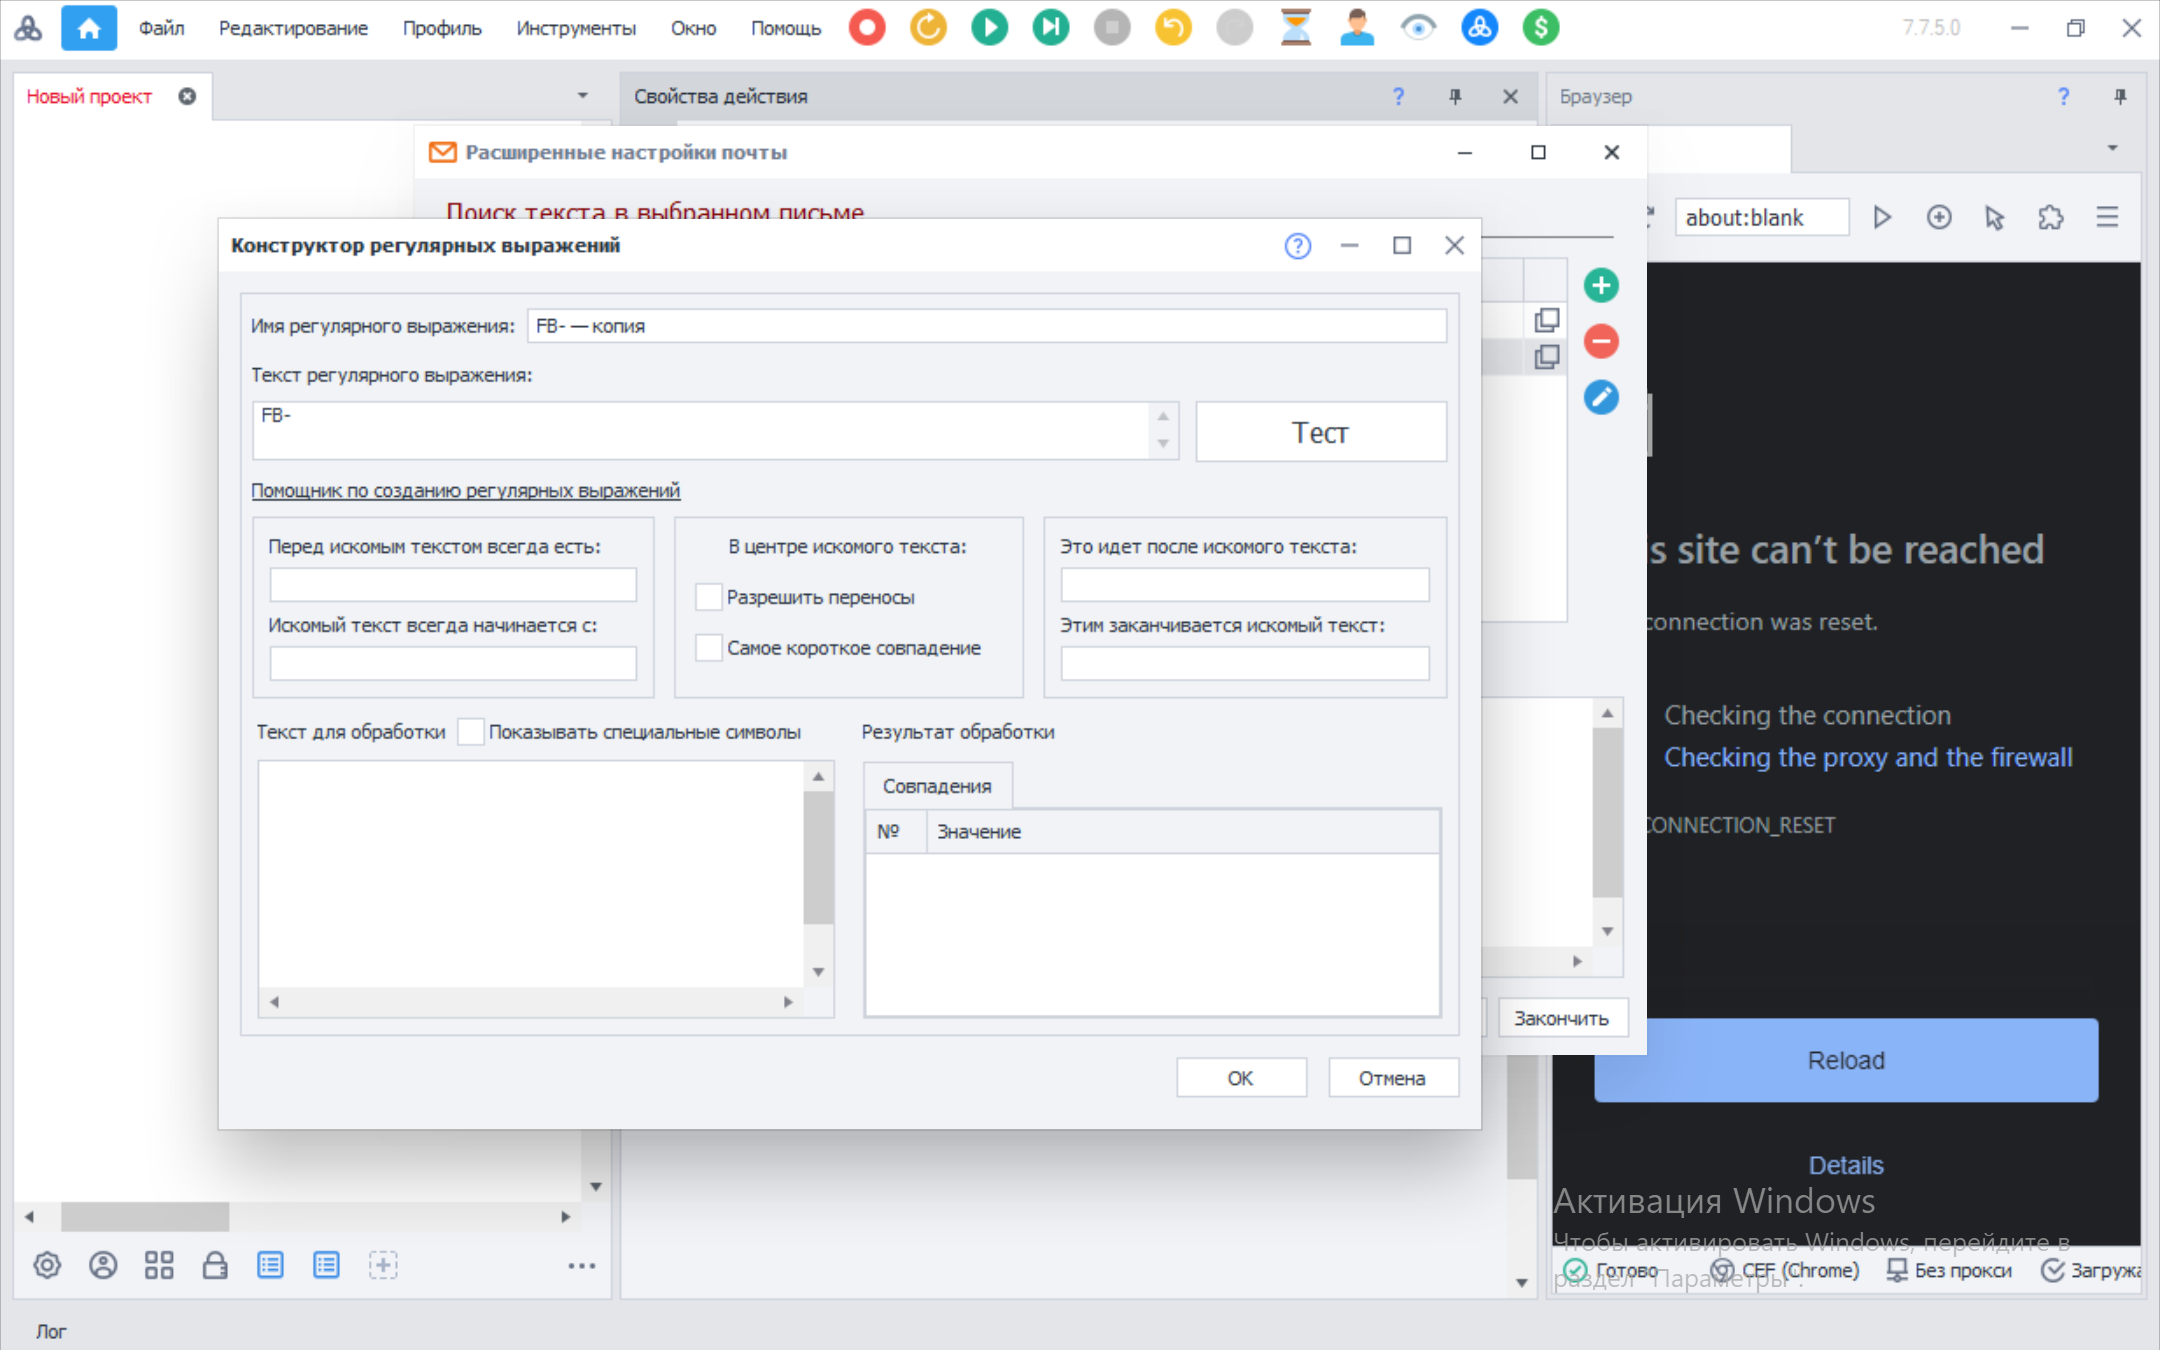Check 'Показывать специальные символы' option

471,732
